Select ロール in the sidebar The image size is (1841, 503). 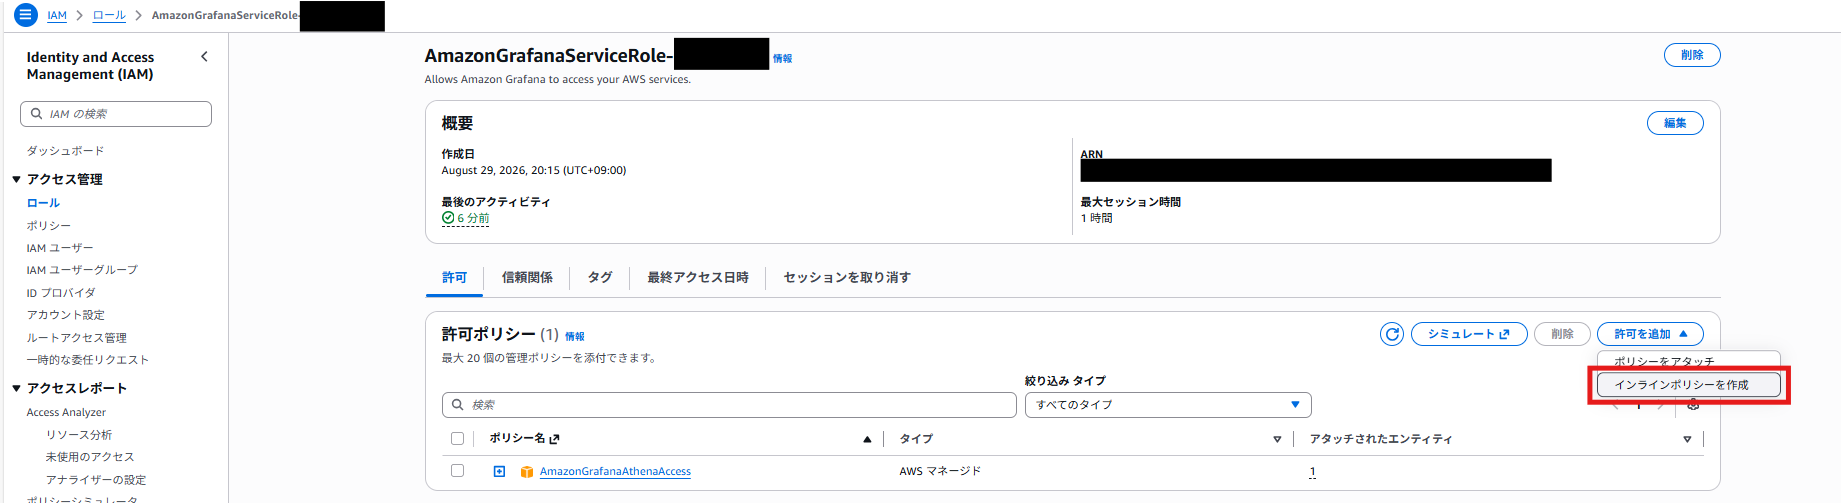click(43, 203)
